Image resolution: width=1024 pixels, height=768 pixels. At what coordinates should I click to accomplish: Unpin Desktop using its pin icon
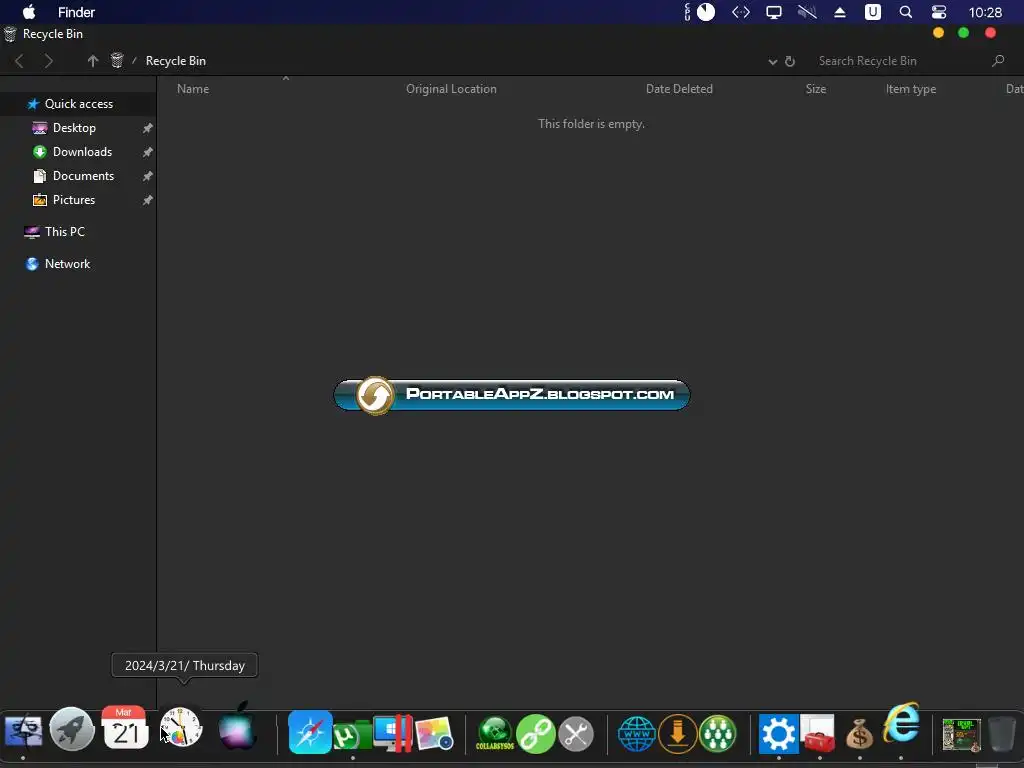148,128
